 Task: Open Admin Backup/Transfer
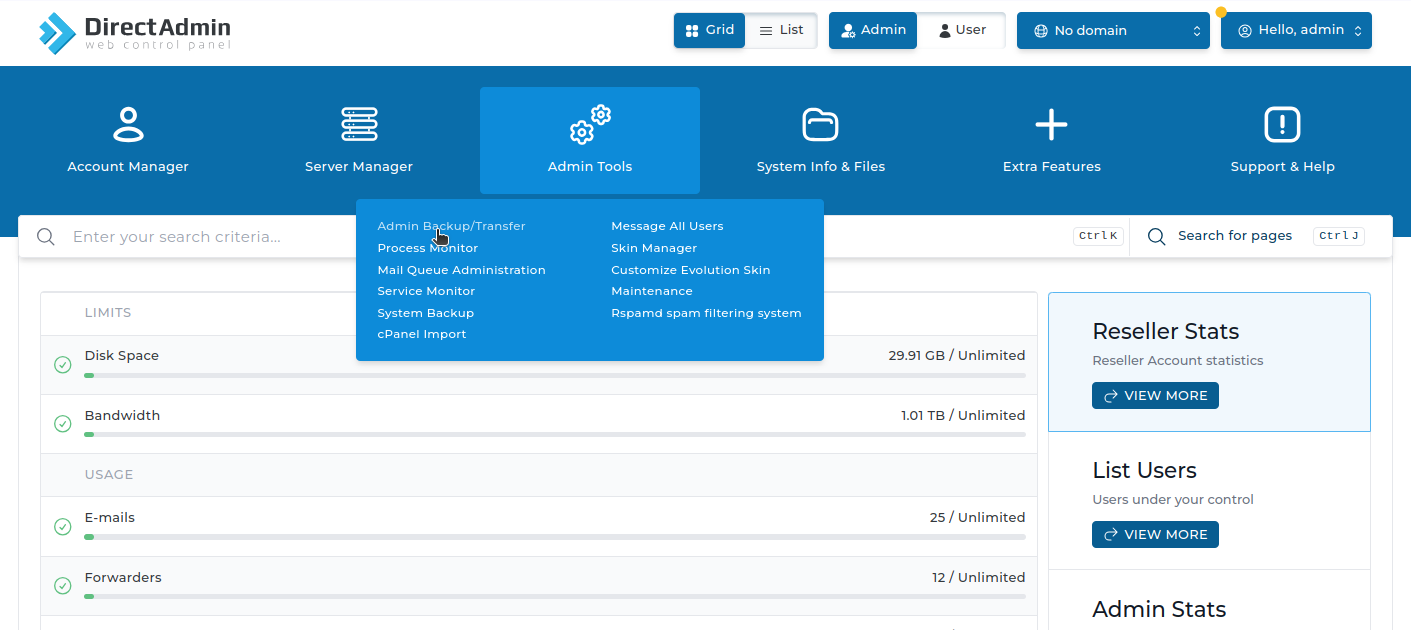pos(451,226)
